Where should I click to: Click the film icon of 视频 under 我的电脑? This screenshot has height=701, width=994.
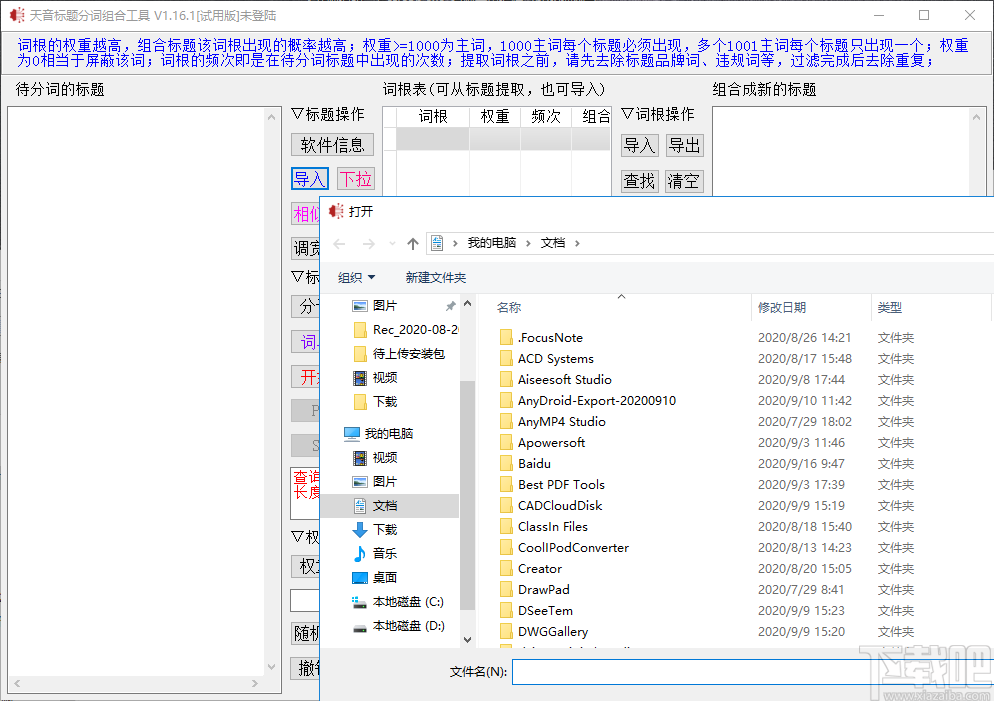[x=359, y=458]
